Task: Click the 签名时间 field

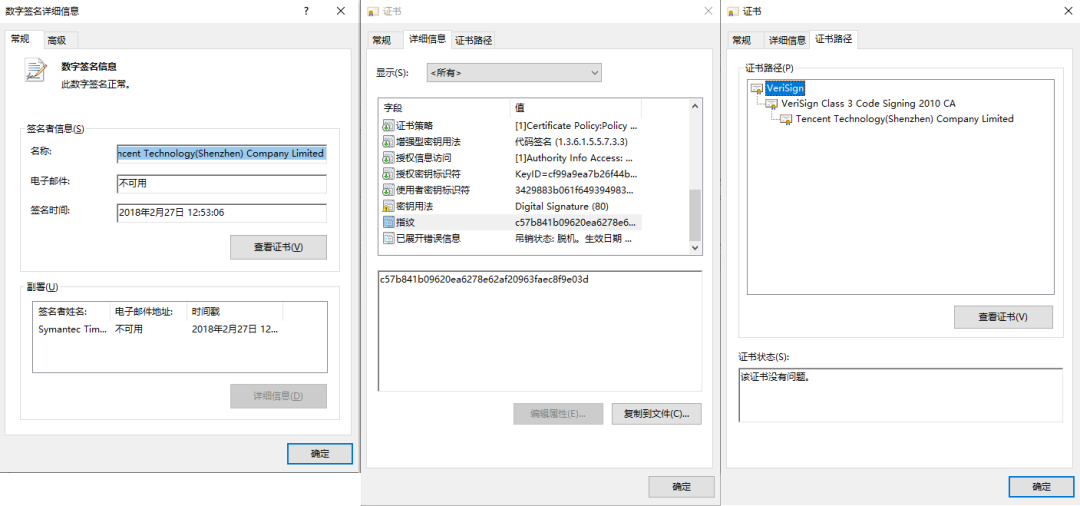Action: click(222, 213)
